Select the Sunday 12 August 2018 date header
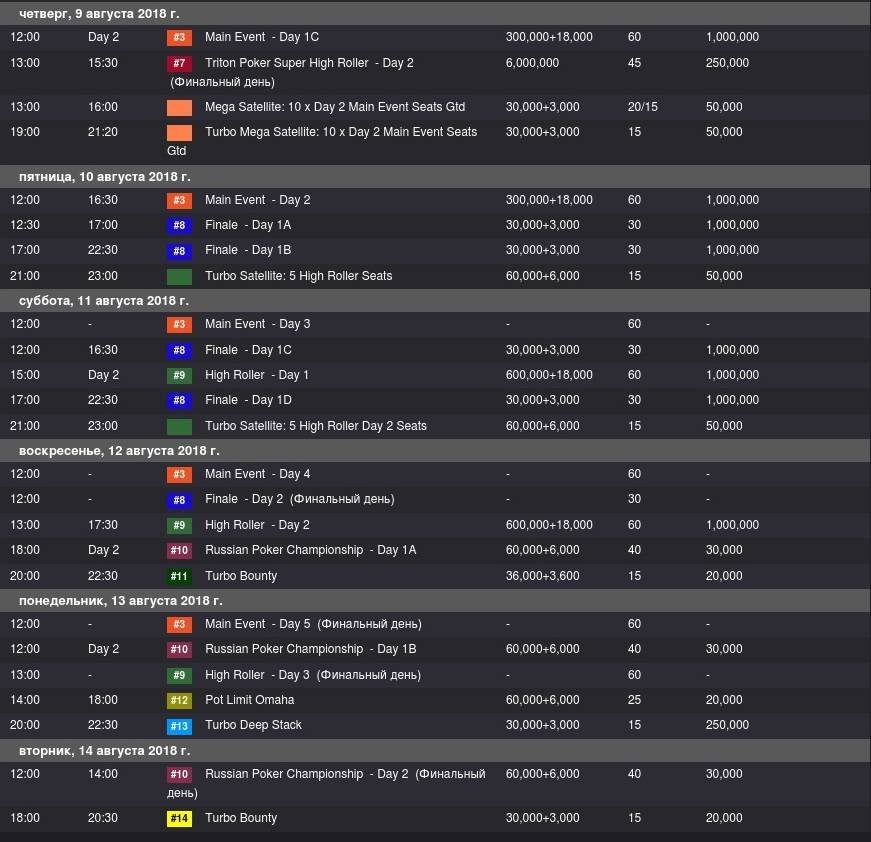Screen dimensions: 871x842 [119, 451]
